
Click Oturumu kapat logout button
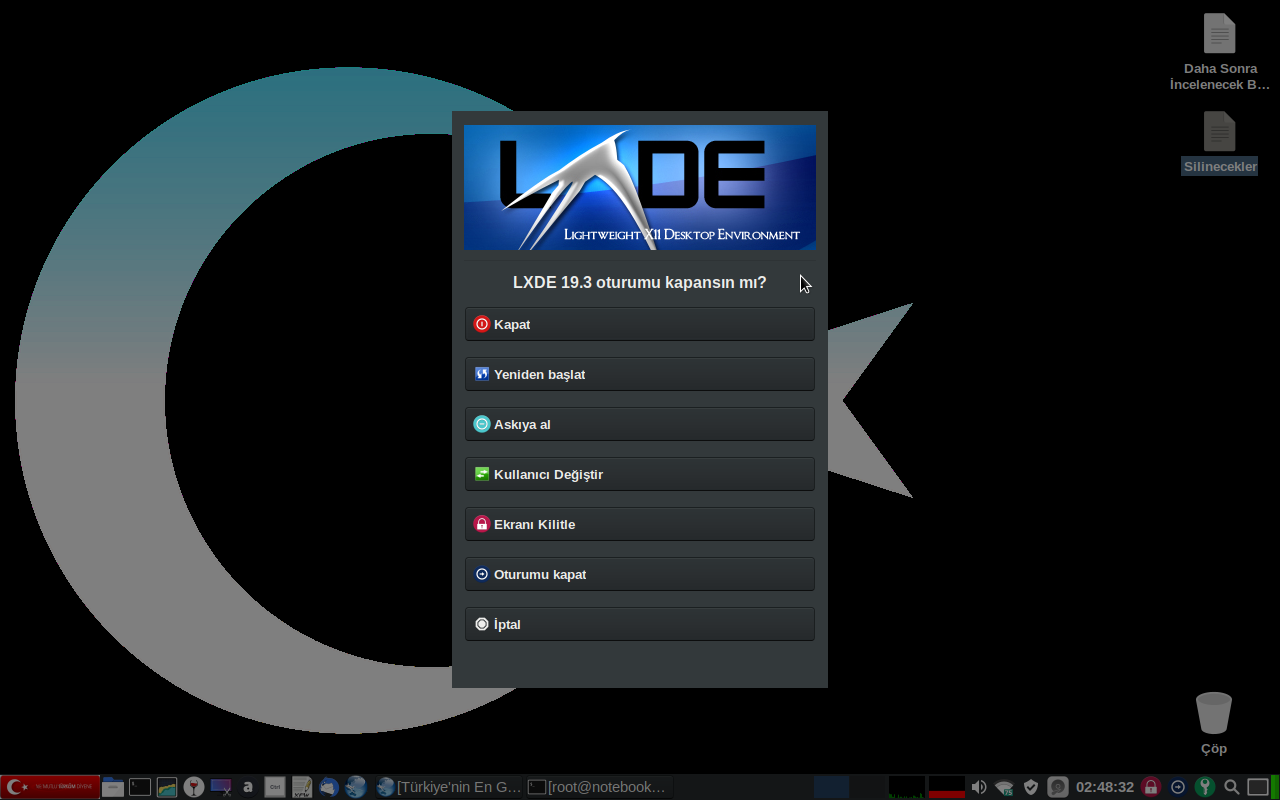tap(640, 574)
